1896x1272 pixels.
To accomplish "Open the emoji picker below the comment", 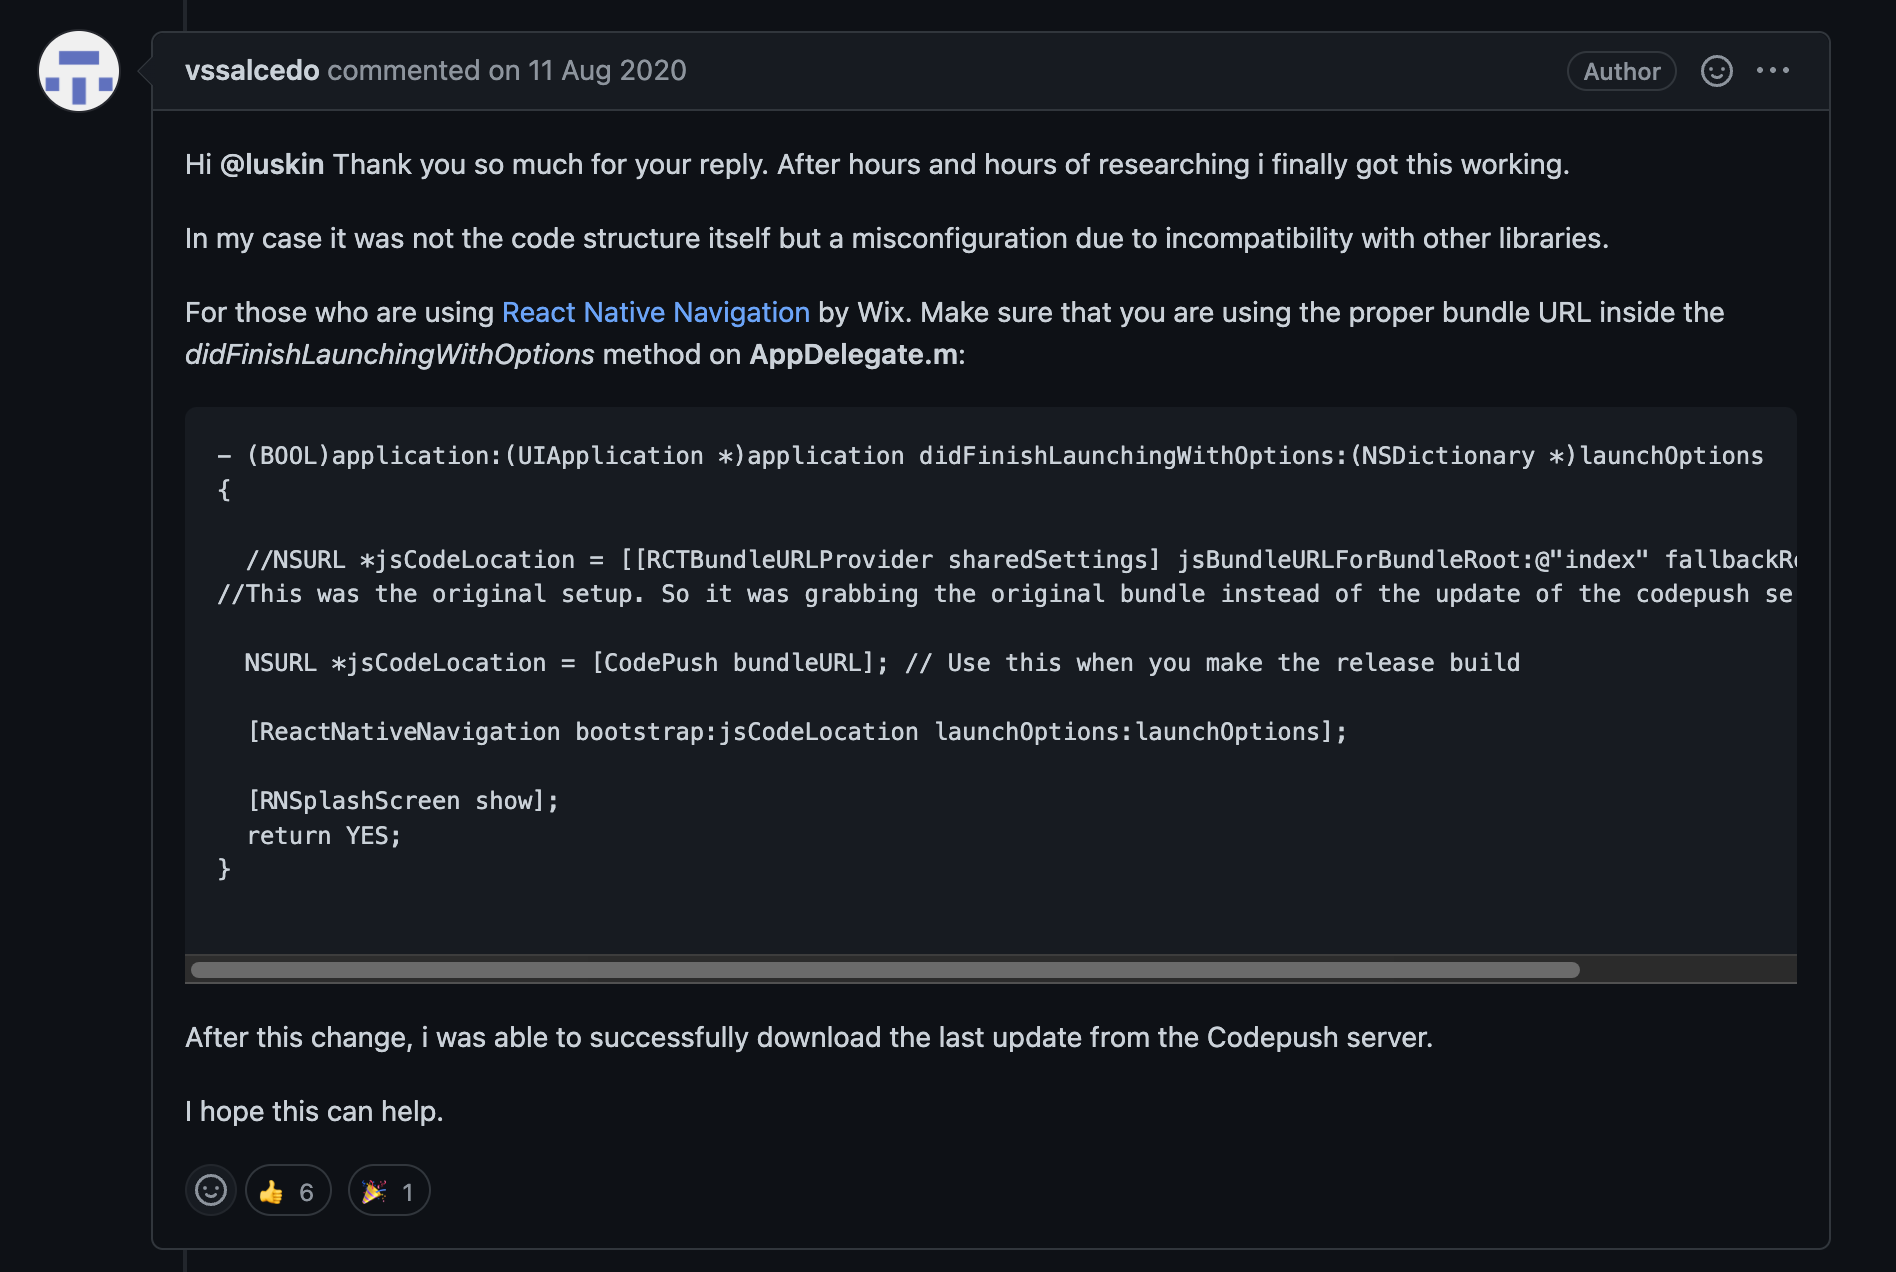I will point(210,1190).
